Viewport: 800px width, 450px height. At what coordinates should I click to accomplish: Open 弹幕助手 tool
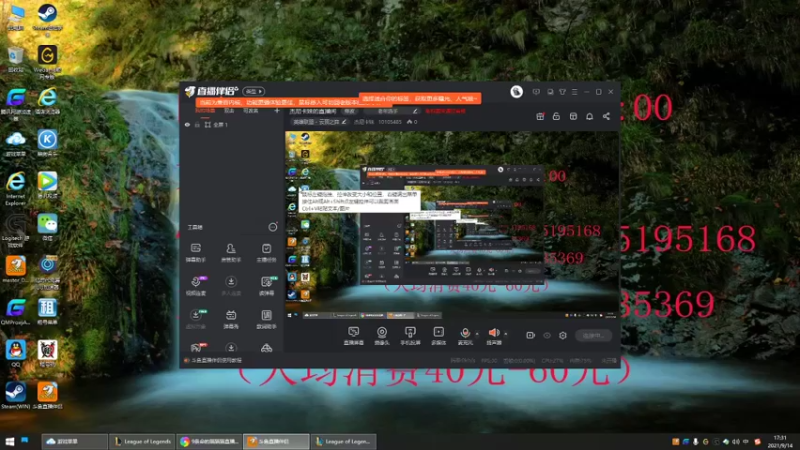click(x=196, y=253)
